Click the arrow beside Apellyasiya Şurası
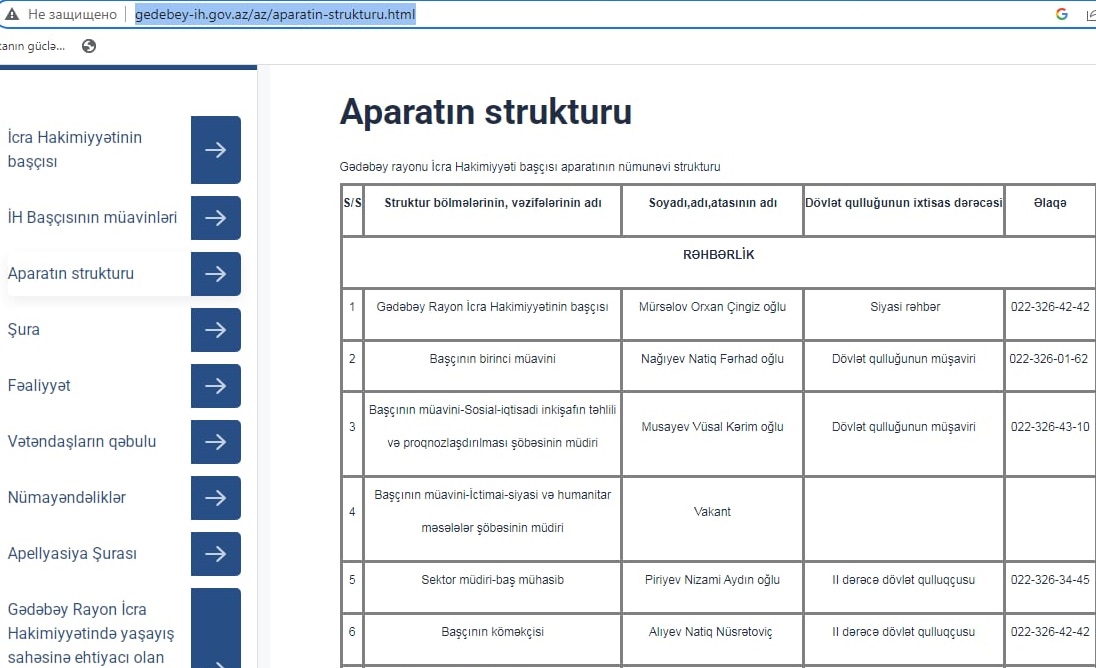Viewport: 1096px width, 668px height. coord(216,553)
